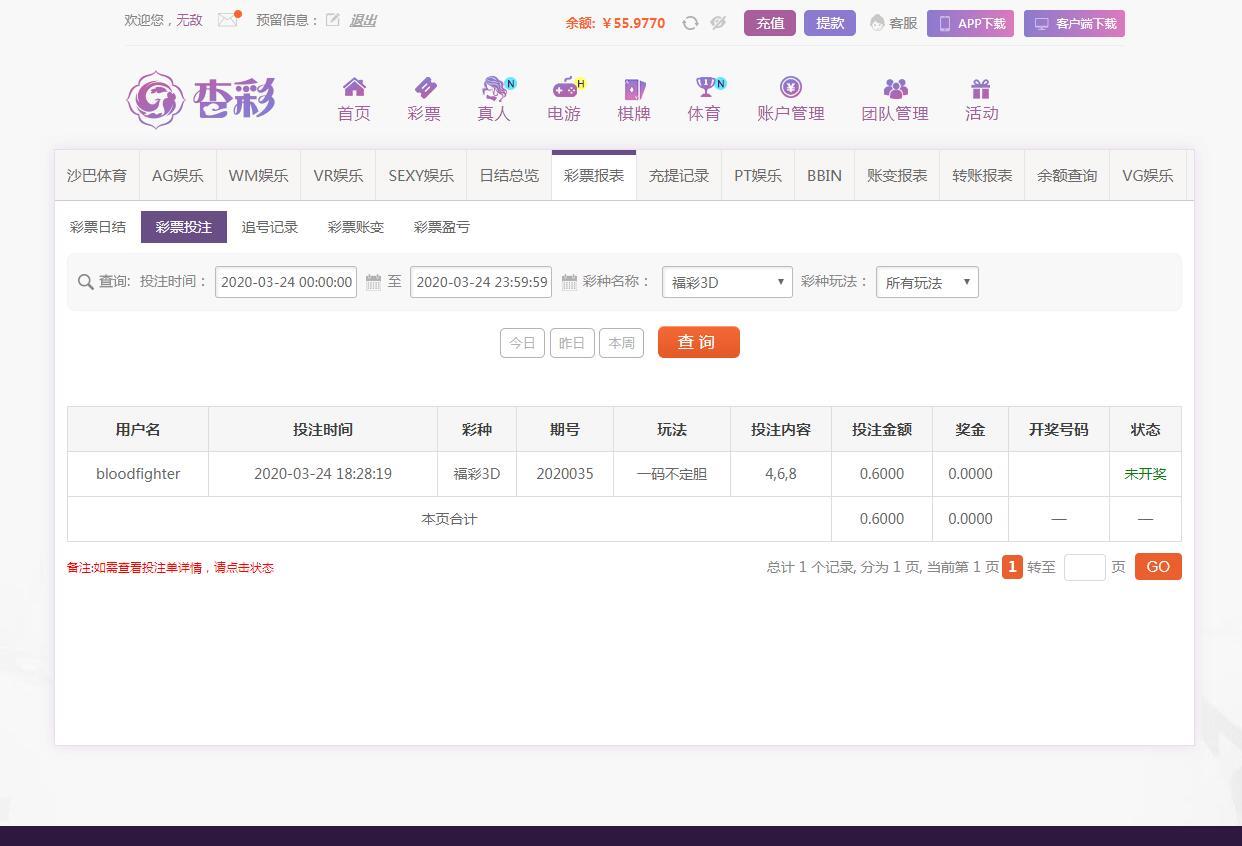Open the 首页 home icon
This screenshot has height=846, width=1242.
coord(354,88)
